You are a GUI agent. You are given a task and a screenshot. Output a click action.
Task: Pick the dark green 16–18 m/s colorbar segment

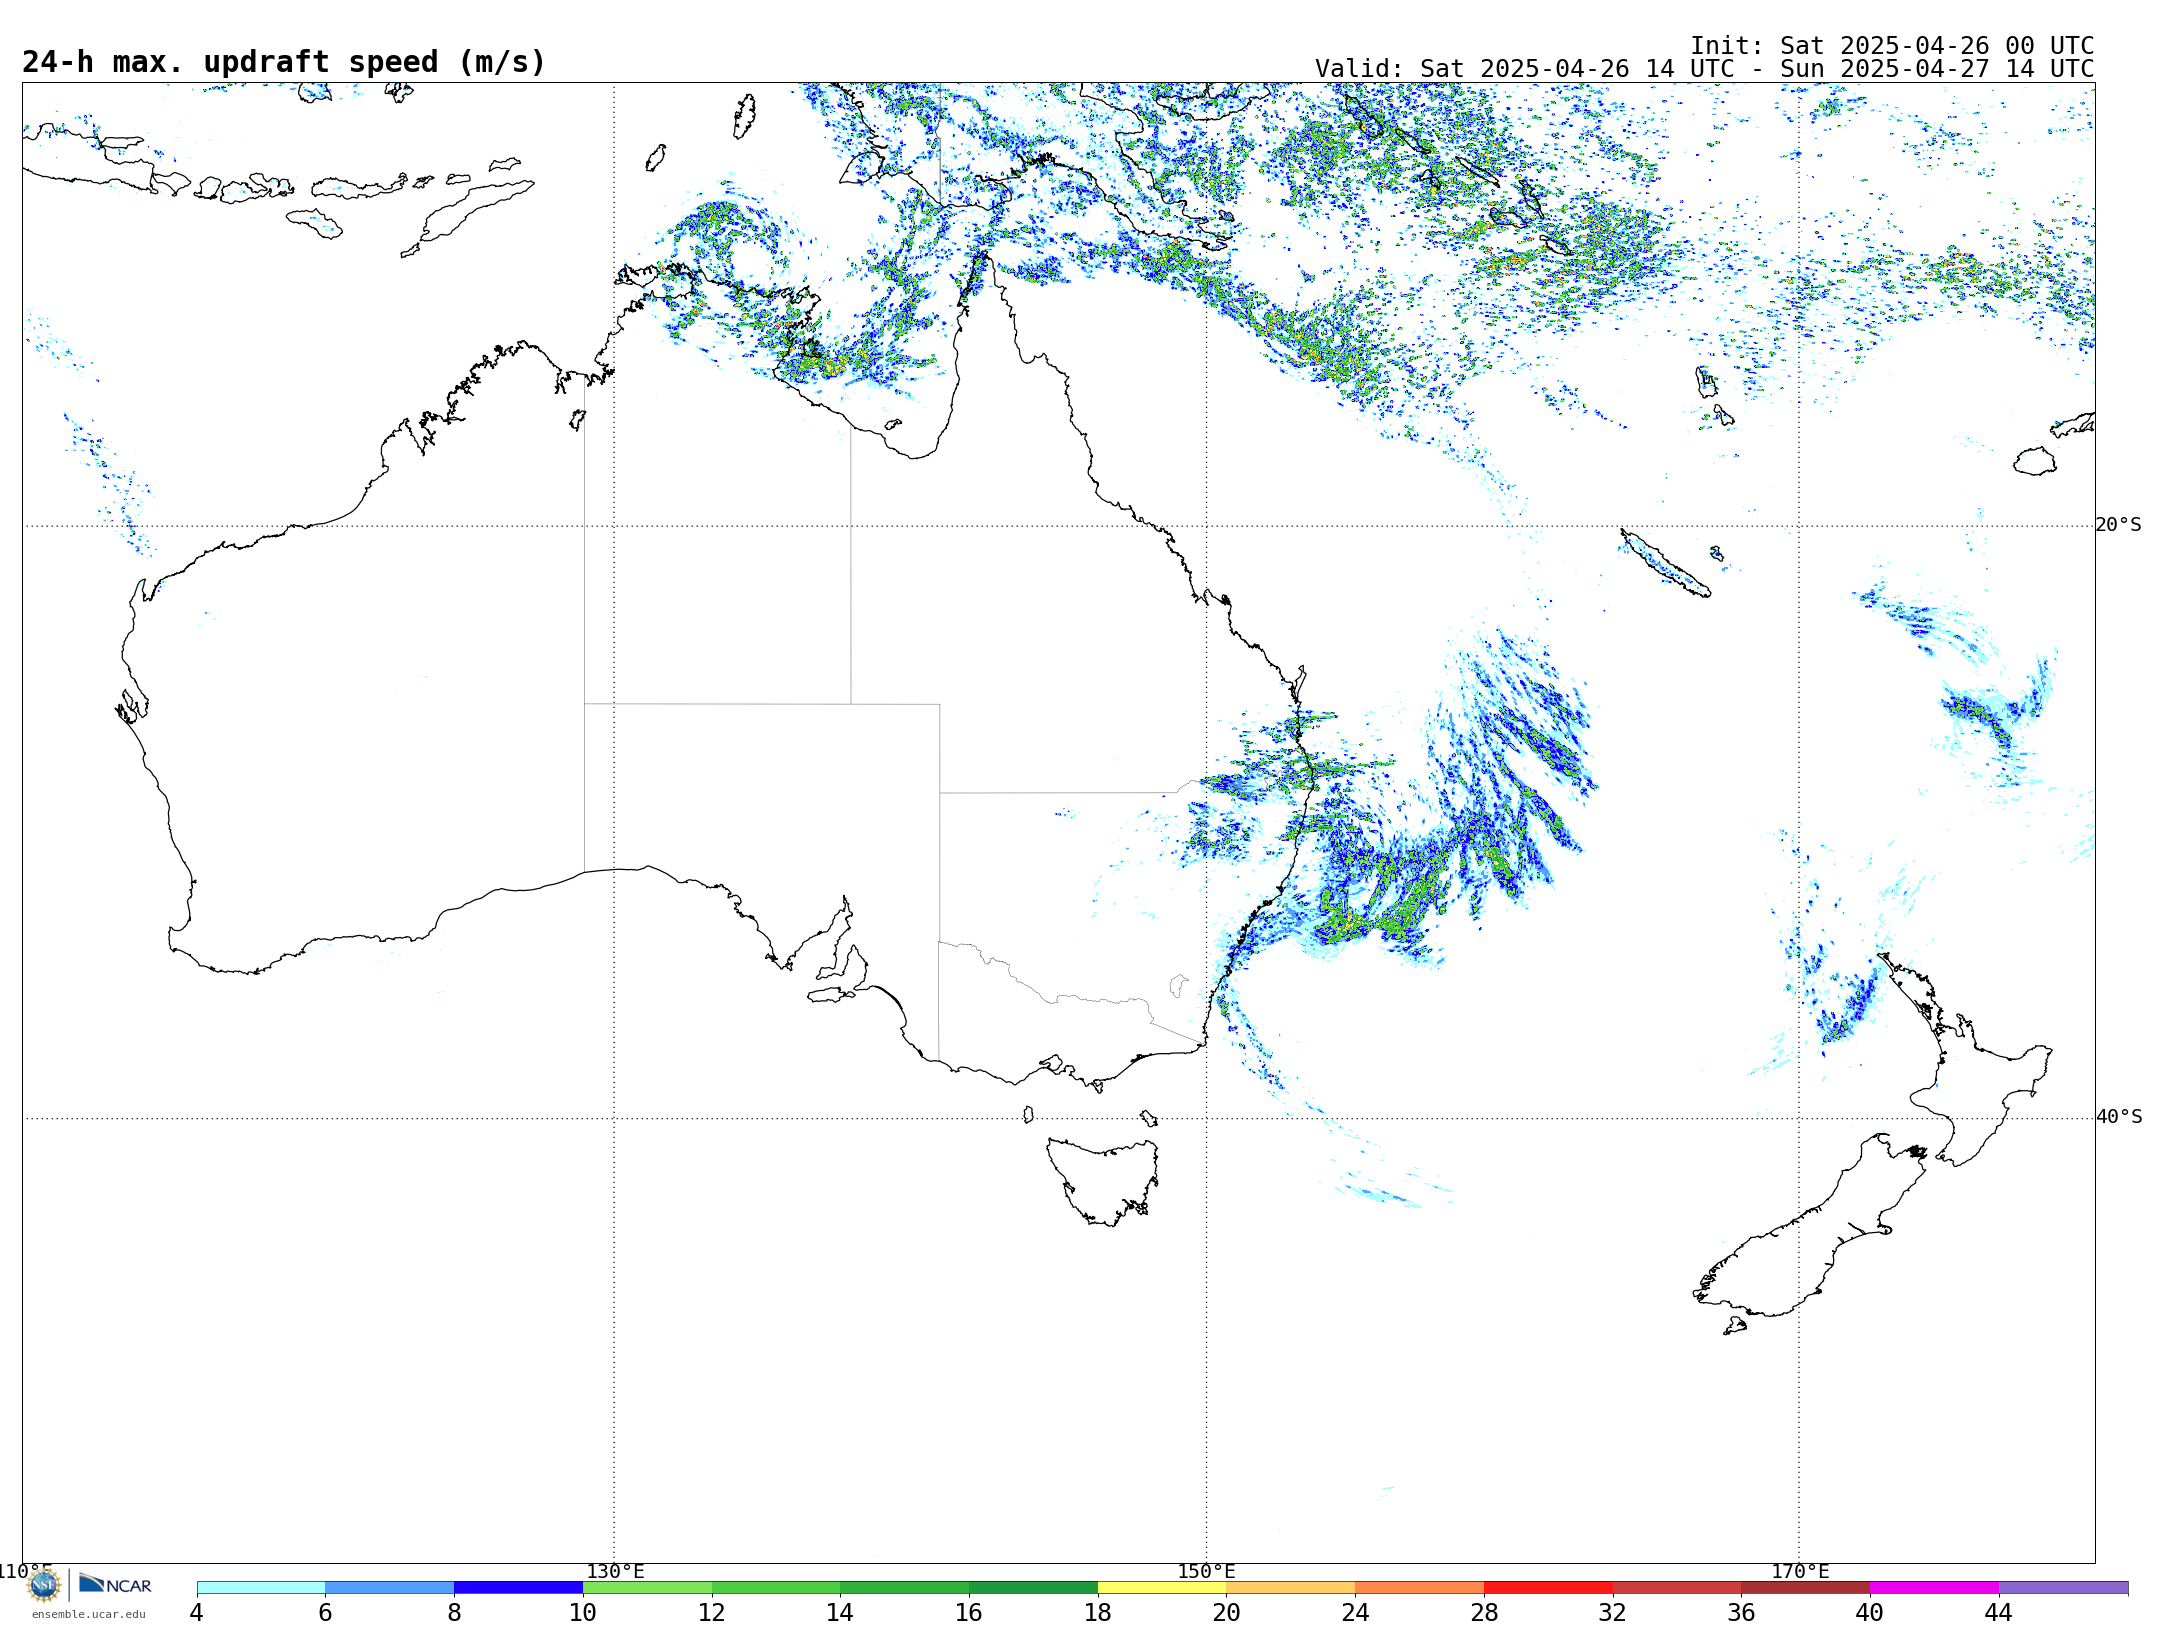[x=1034, y=1588]
